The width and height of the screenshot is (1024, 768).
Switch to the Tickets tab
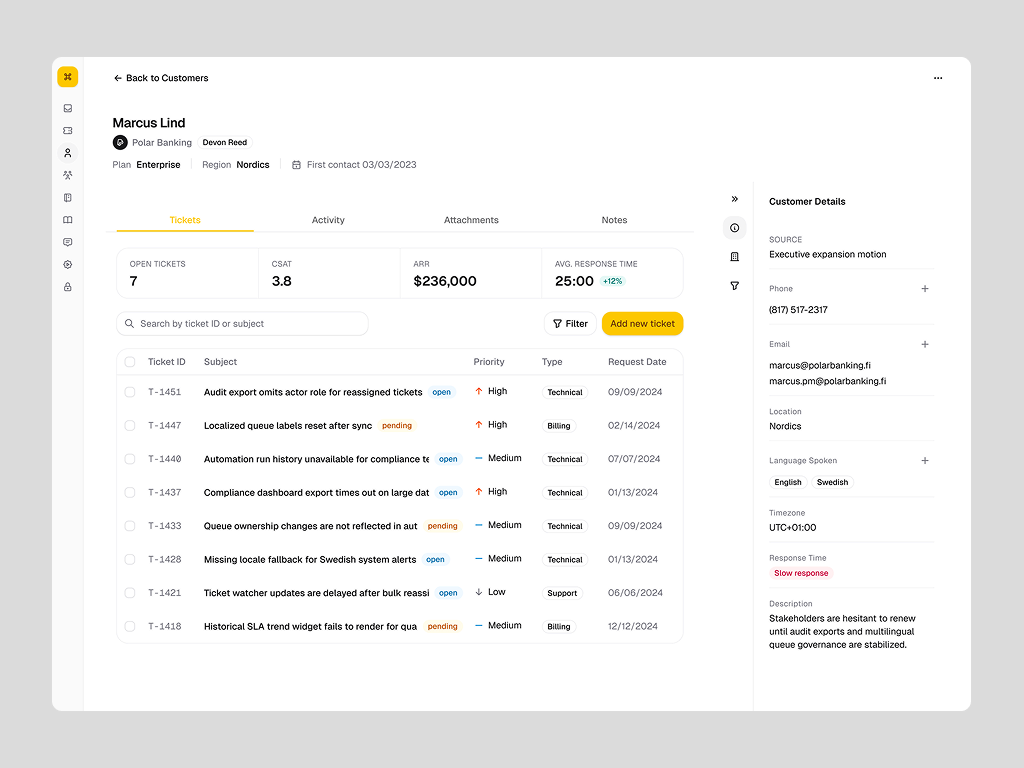pyautogui.click(x=185, y=220)
